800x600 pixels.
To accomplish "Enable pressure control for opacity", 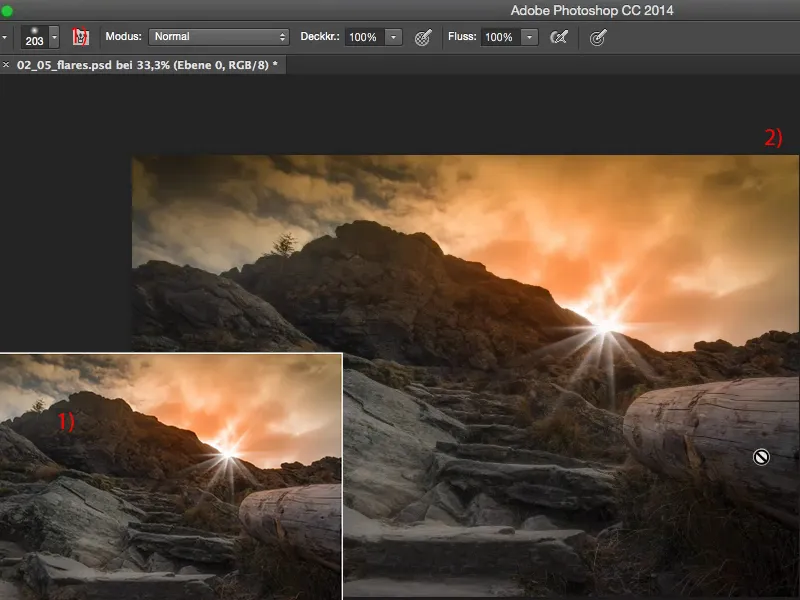I will [423, 37].
